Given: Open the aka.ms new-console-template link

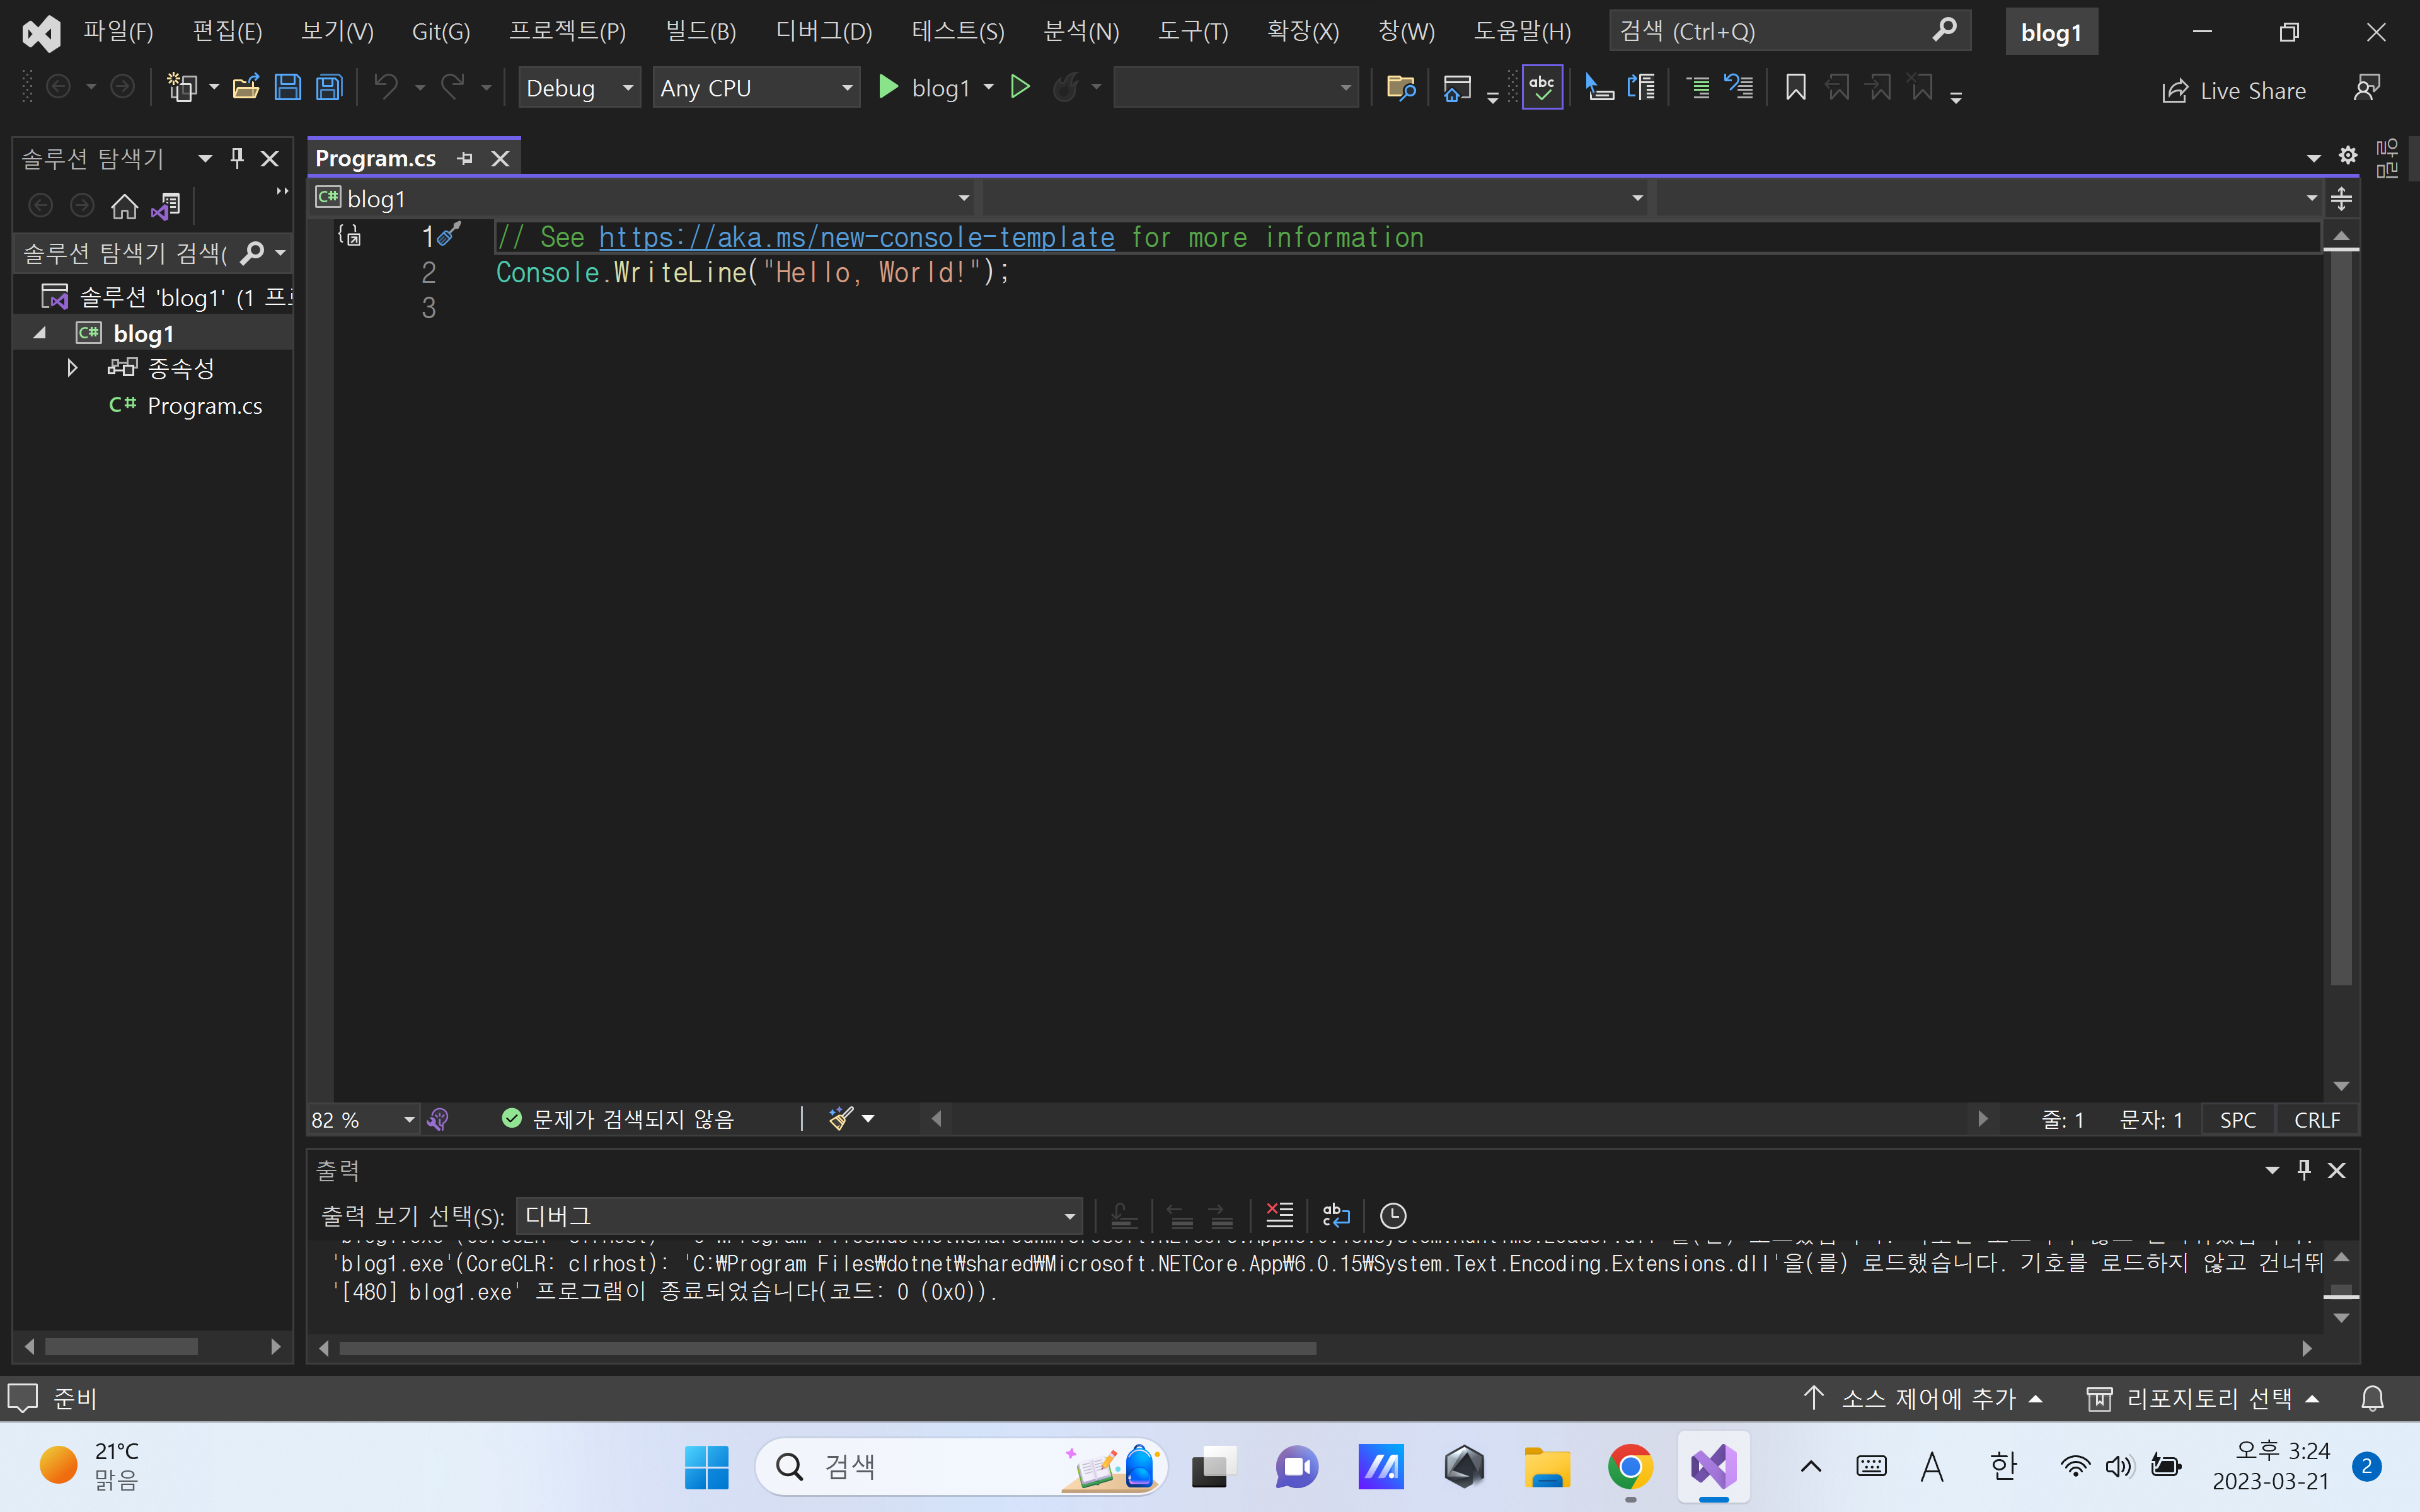Looking at the screenshot, I should [x=856, y=237].
